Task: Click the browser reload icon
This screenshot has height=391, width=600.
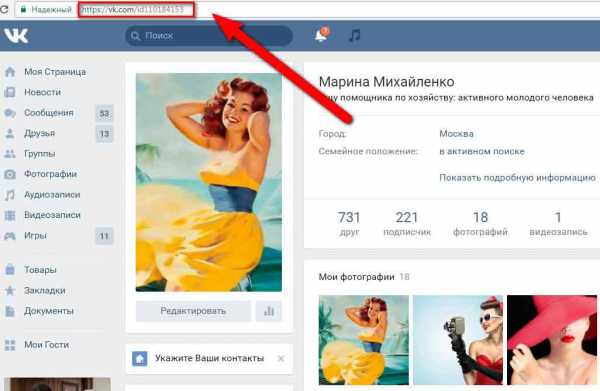Action: pos(4,10)
